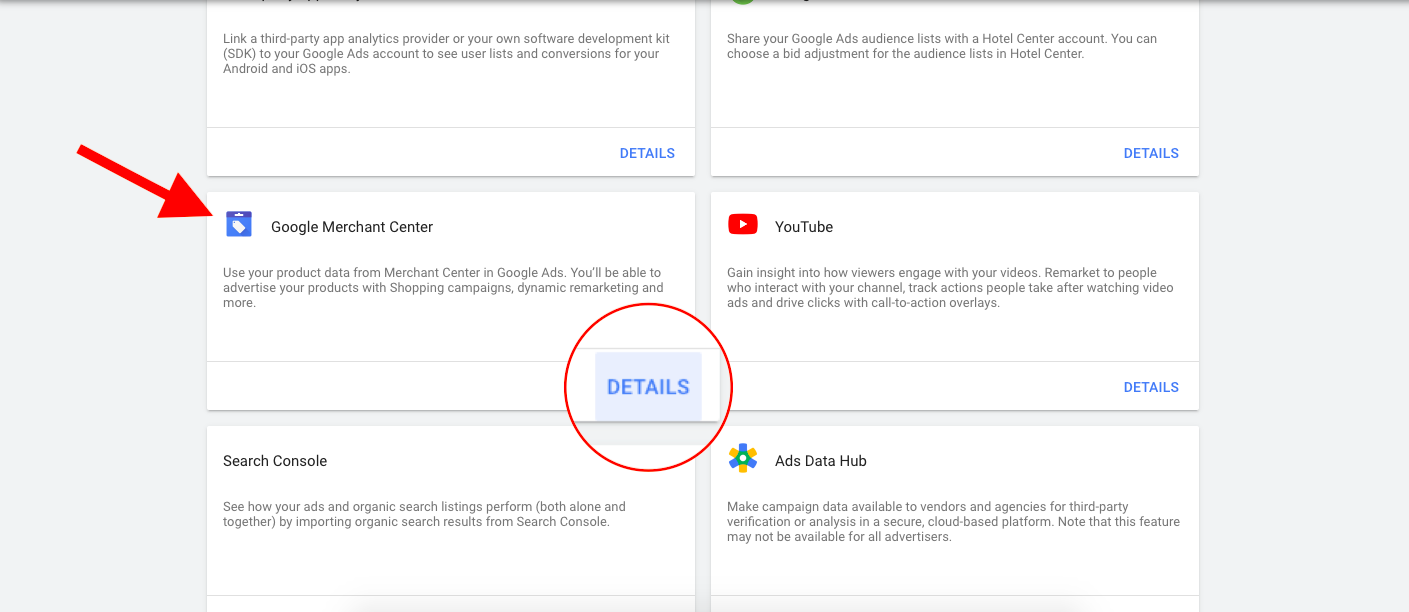Click the red arrow pointing at Merchant Center
The height and width of the screenshot is (612, 1409).
click(147, 181)
